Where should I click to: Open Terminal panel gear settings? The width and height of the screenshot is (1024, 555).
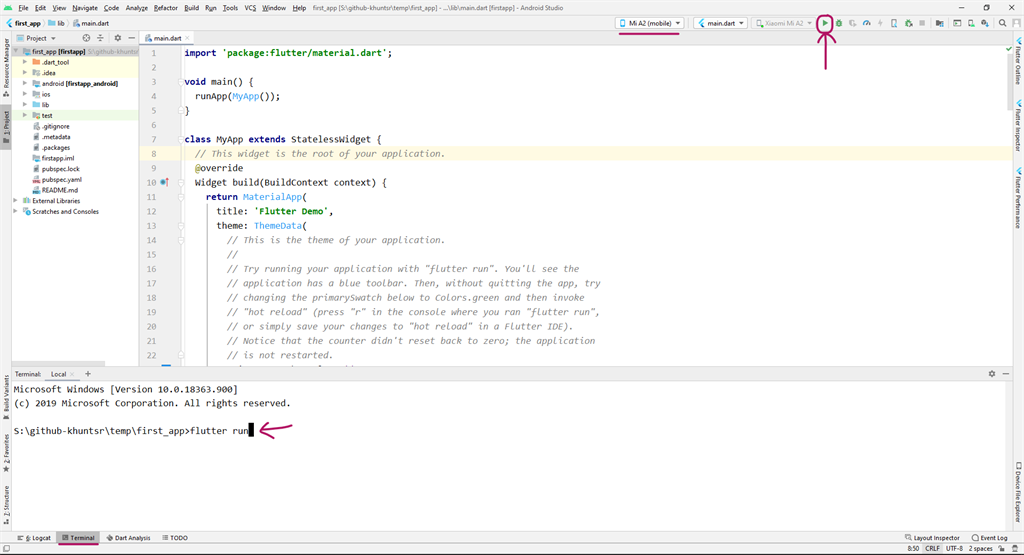(991, 373)
